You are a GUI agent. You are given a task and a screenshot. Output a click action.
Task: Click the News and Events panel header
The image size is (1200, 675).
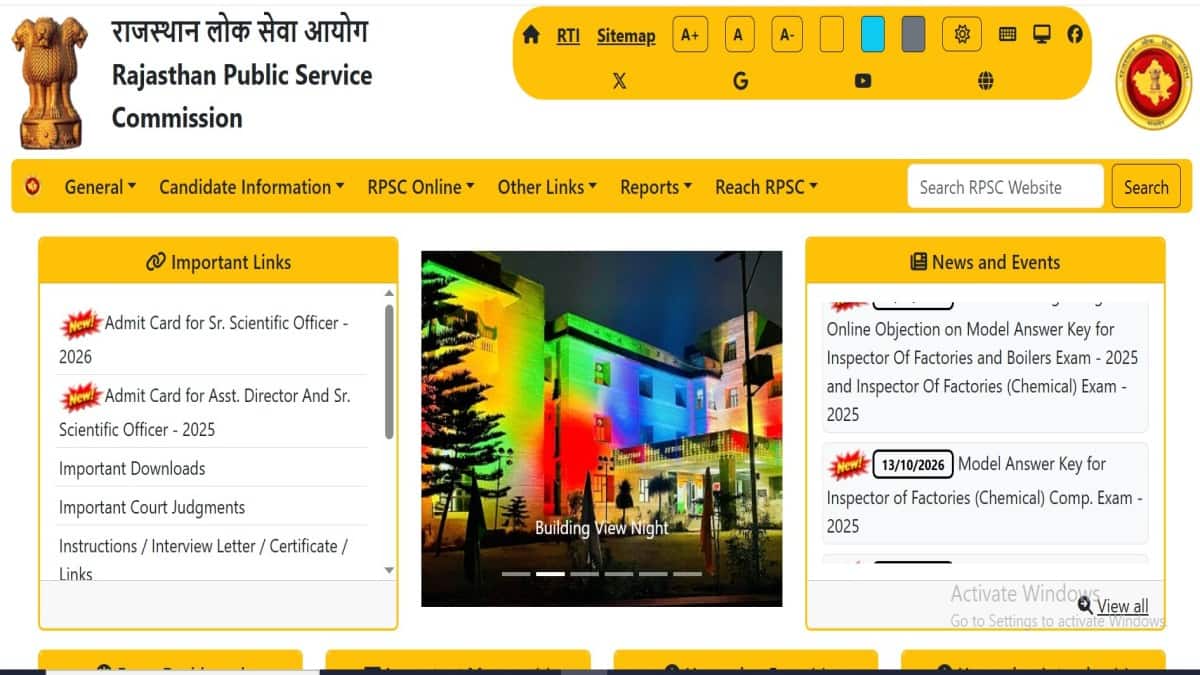[985, 262]
